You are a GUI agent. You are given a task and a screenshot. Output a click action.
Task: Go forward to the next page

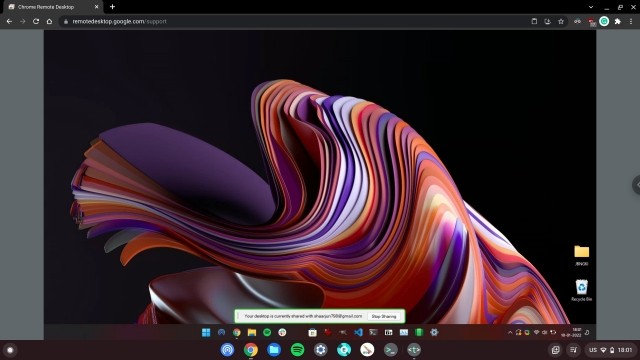[22, 21]
